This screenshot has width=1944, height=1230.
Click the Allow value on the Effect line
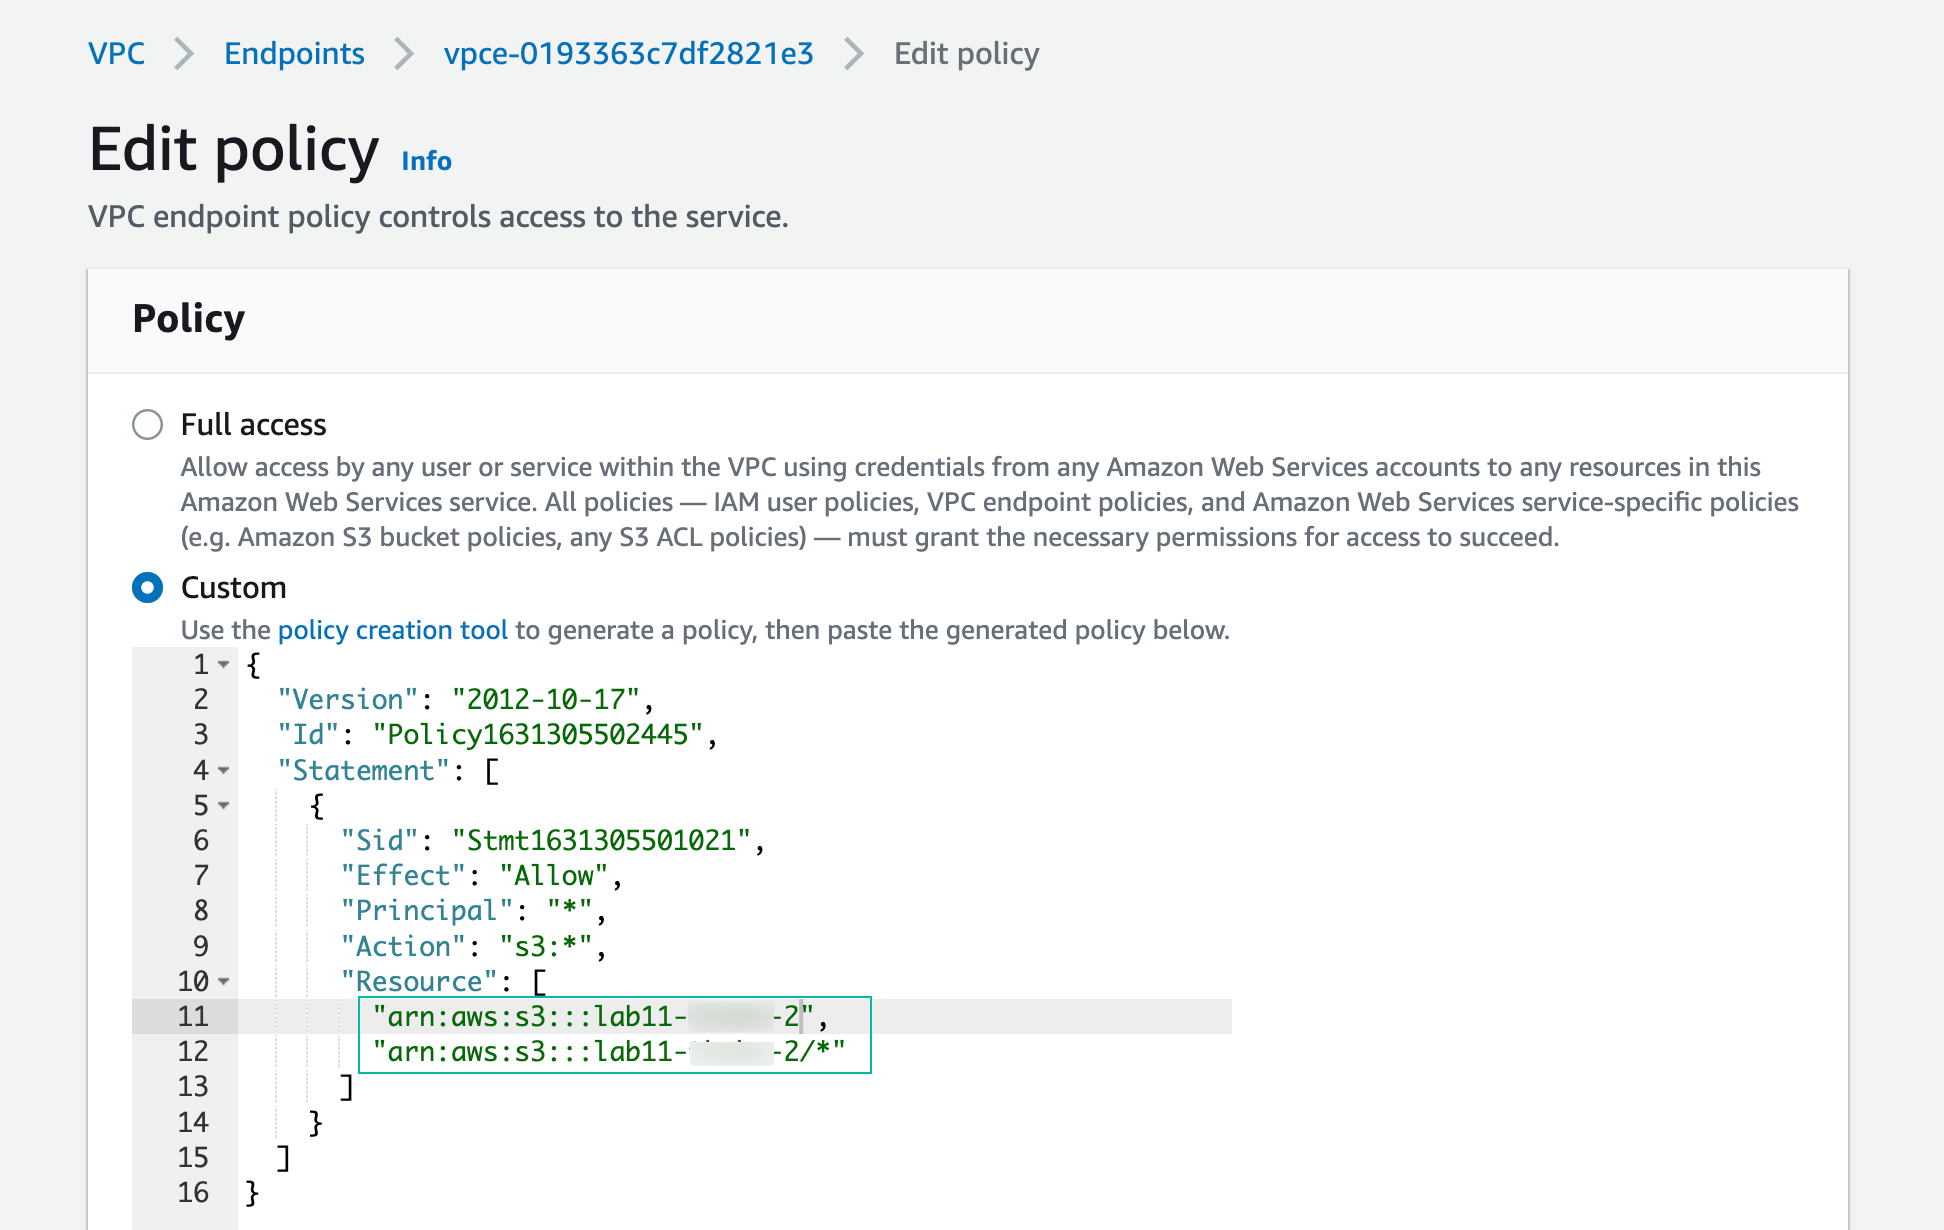click(x=553, y=876)
